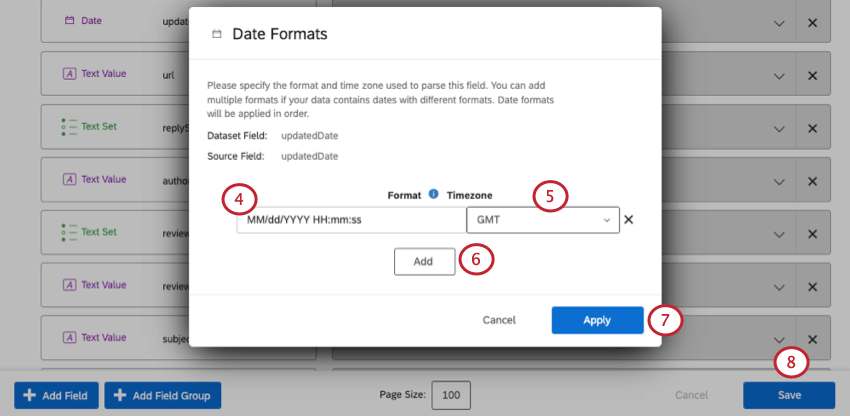Click the Format info icon
This screenshot has height=416, width=850.
(x=433, y=194)
